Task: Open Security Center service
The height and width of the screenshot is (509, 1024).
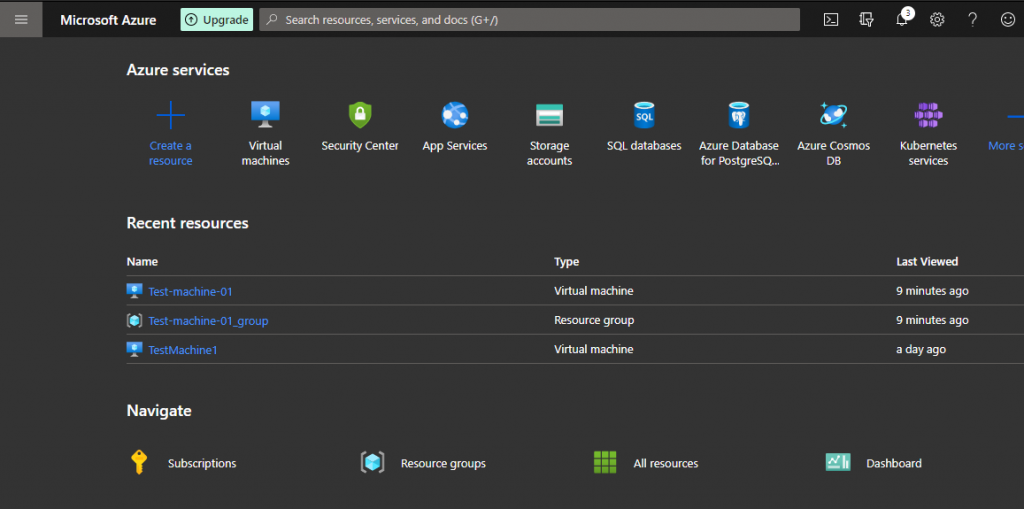Action: (360, 115)
